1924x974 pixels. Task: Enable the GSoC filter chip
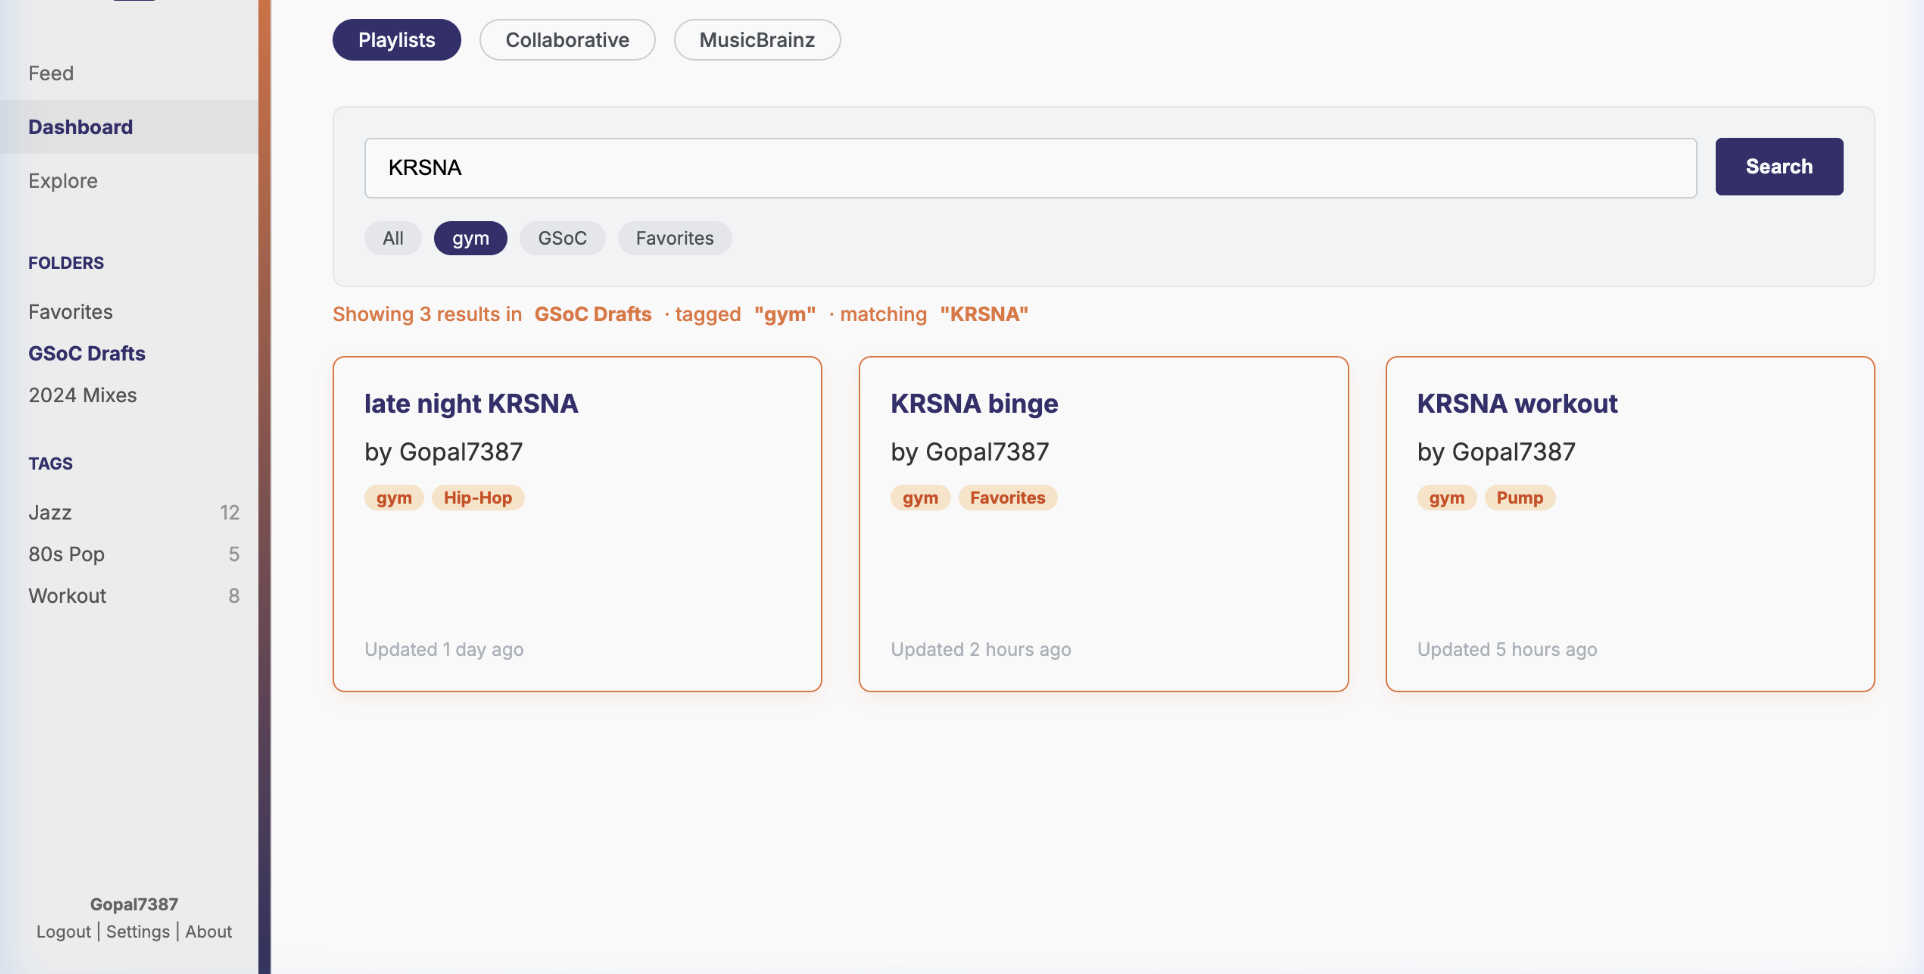pyautogui.click(x=562, y=238)
